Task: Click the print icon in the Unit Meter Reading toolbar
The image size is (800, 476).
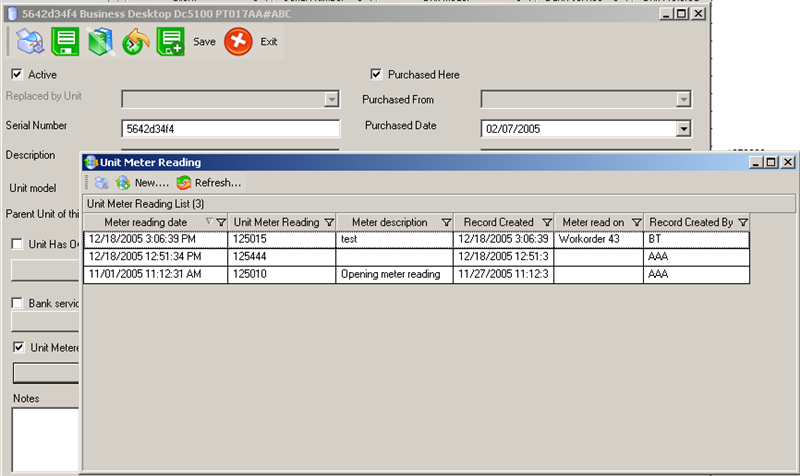Action: pyautogui.click(x=102, y=183)
